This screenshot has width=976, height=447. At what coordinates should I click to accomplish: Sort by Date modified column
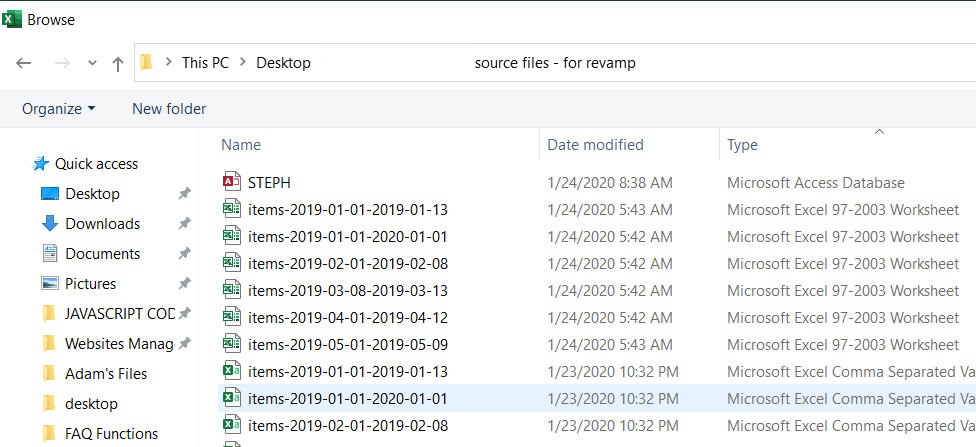coord(595,145)
